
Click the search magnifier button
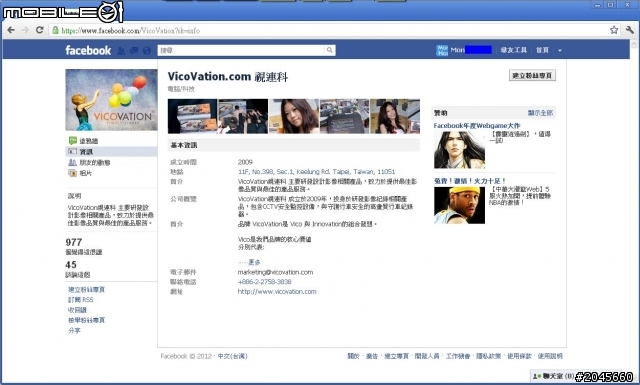330,50
